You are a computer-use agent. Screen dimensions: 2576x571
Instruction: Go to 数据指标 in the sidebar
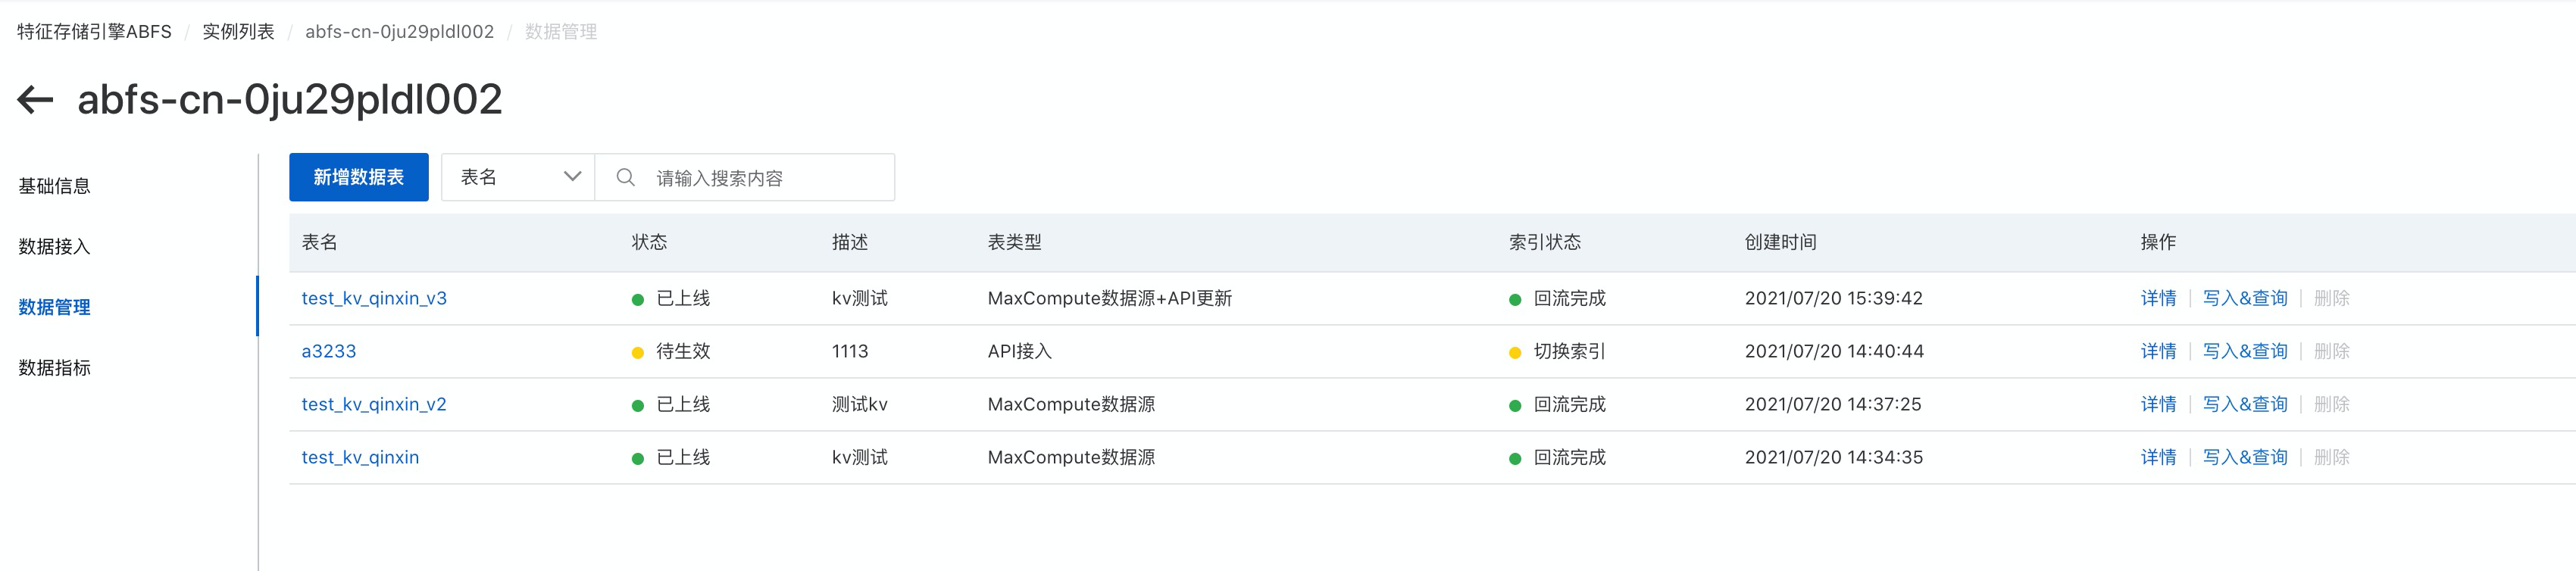click(x=55, y=368)
